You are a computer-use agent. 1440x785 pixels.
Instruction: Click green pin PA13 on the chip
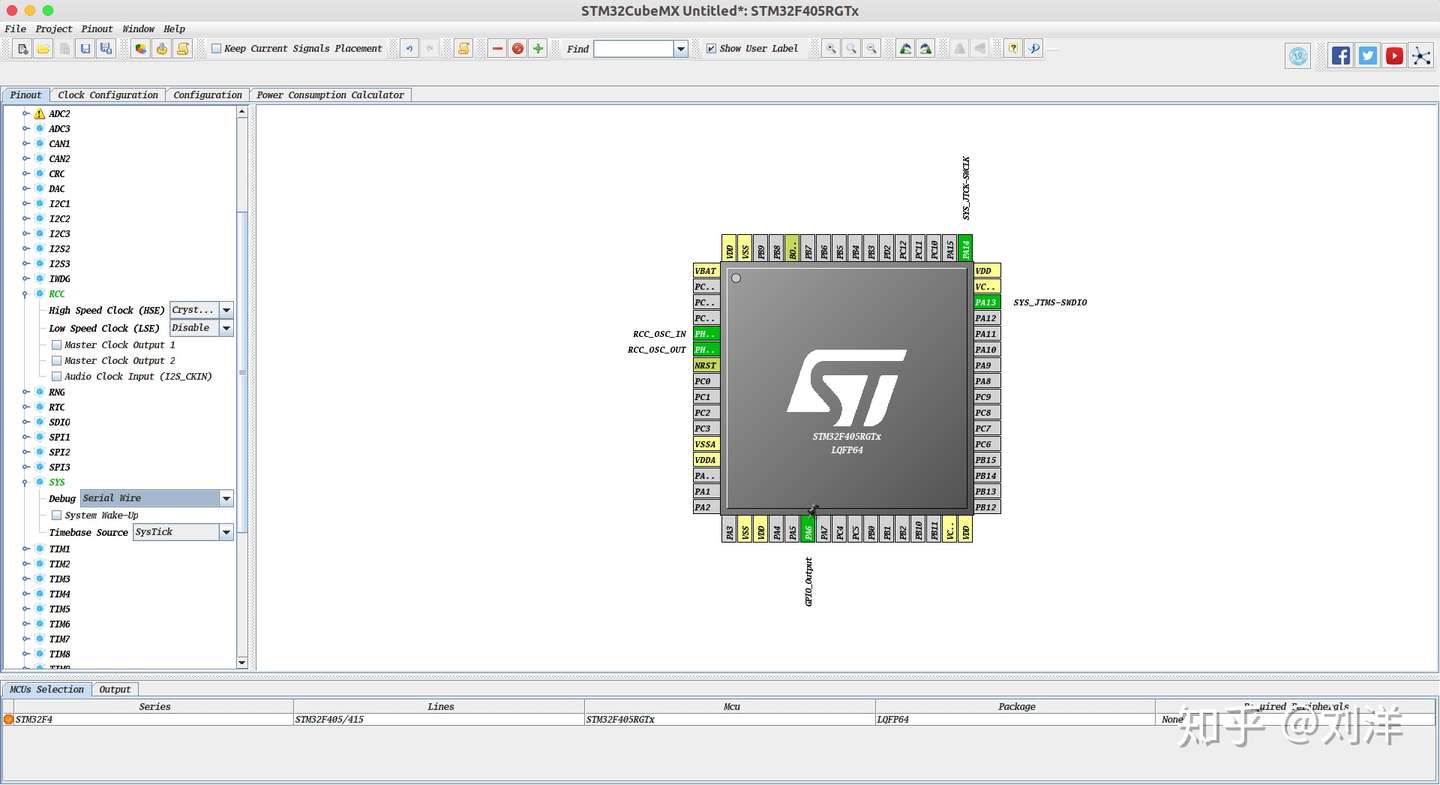(x=987, y=302)
